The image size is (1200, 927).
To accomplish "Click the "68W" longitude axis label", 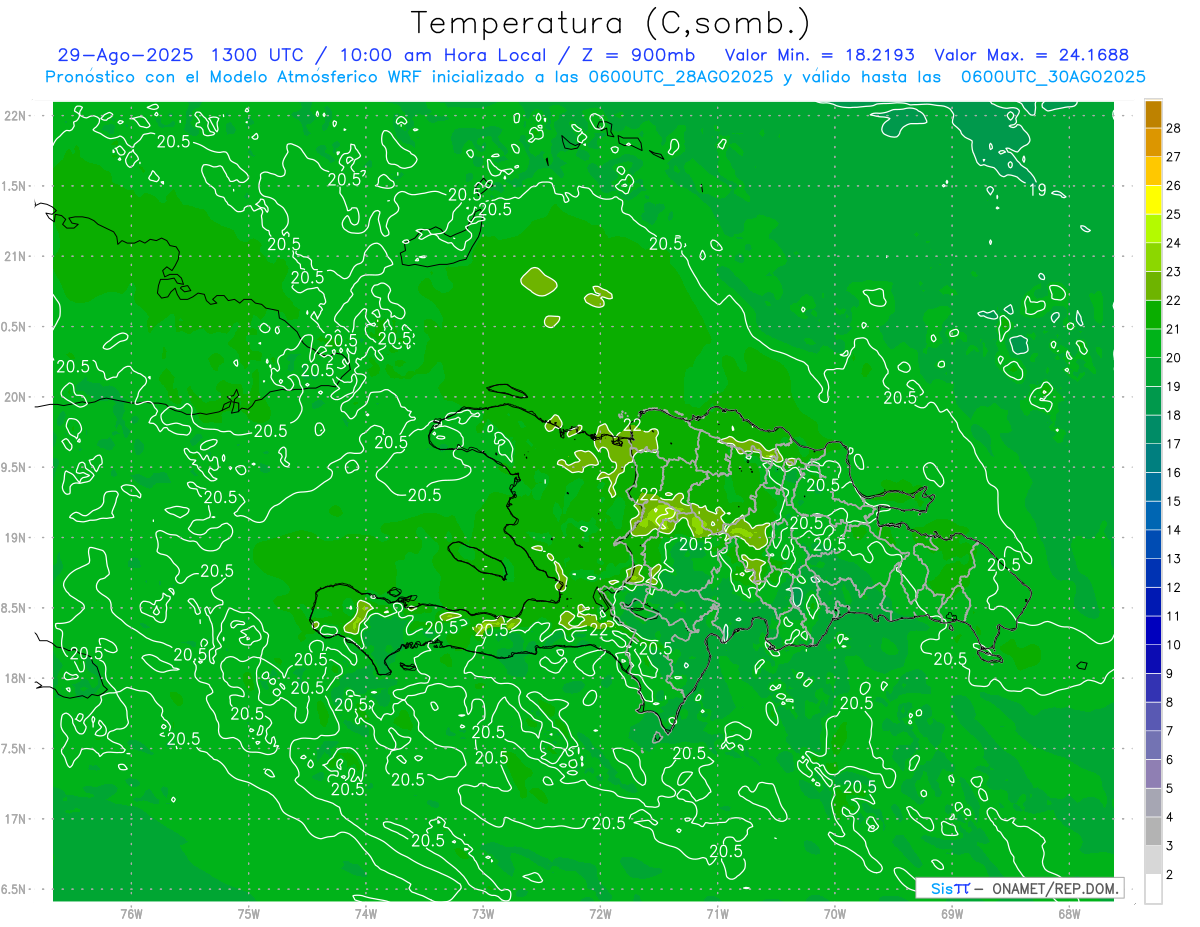I will coord(1069,913).
